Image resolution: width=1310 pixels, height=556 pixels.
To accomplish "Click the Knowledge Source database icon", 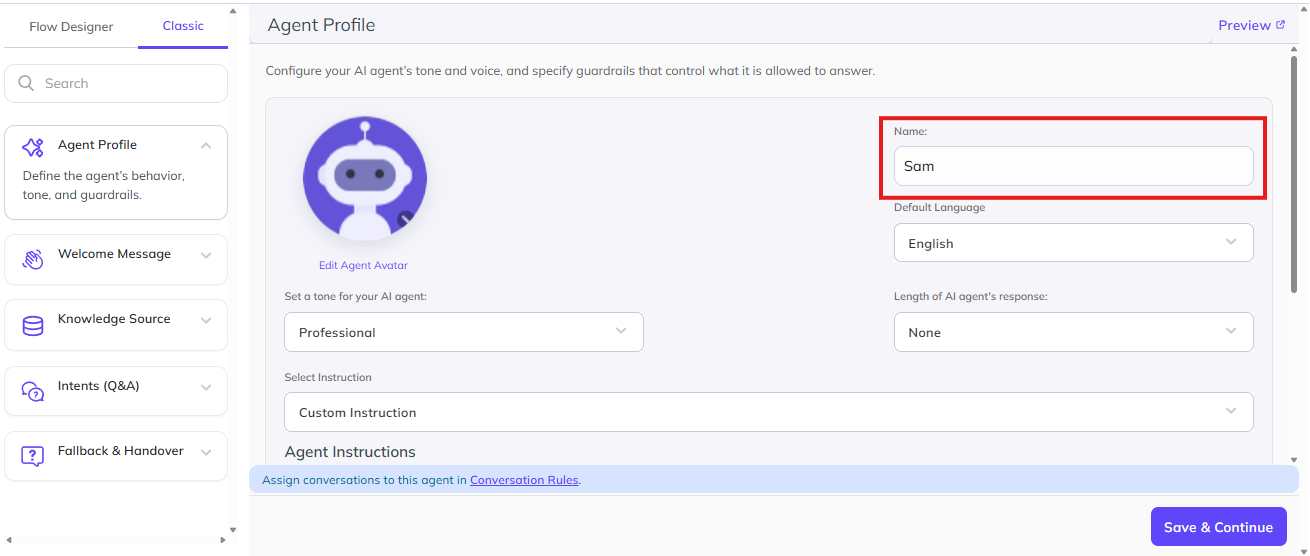I will tap(33, 326).
